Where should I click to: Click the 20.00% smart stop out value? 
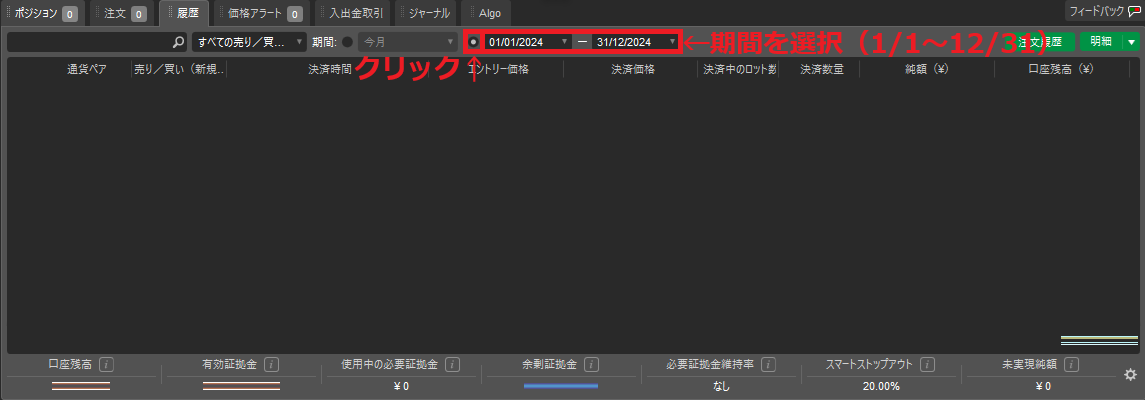(x=881, y=386)
